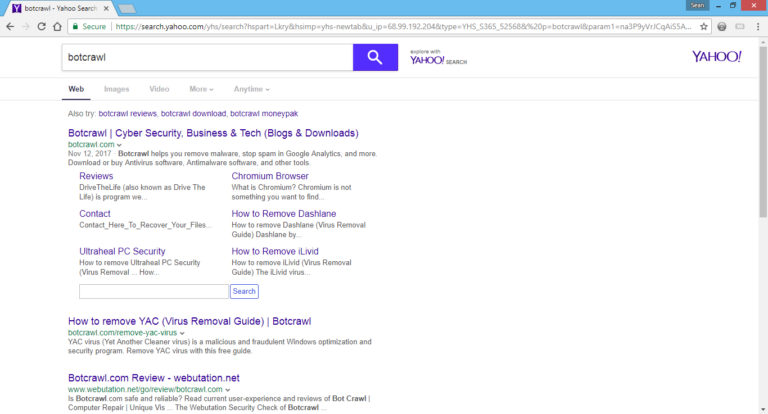This screenshot has height=414, width=768.
Task: Click the site Search button
Action: pyautogui.click(x=244, y=292)
